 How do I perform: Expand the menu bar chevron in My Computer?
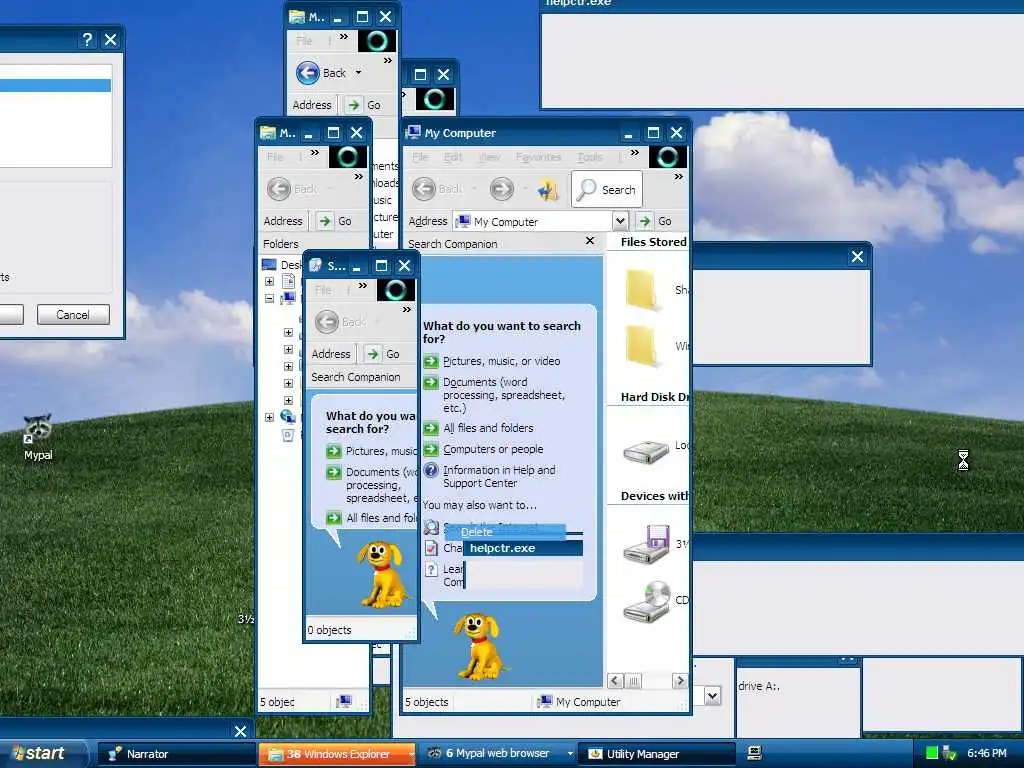pyautogui.click(x=634, y=153)
